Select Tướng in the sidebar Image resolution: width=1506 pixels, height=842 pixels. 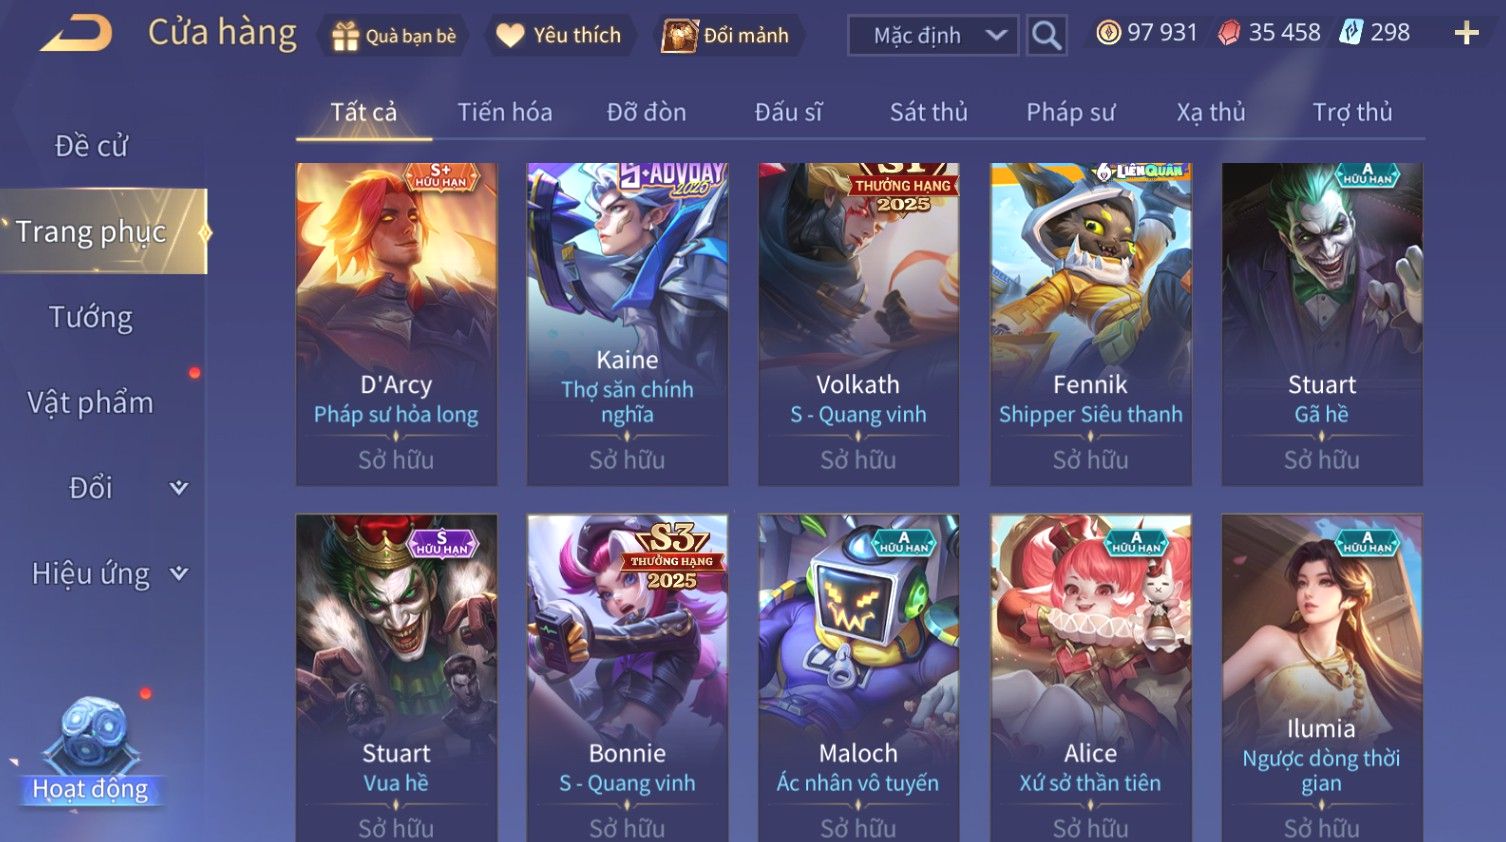90,317
